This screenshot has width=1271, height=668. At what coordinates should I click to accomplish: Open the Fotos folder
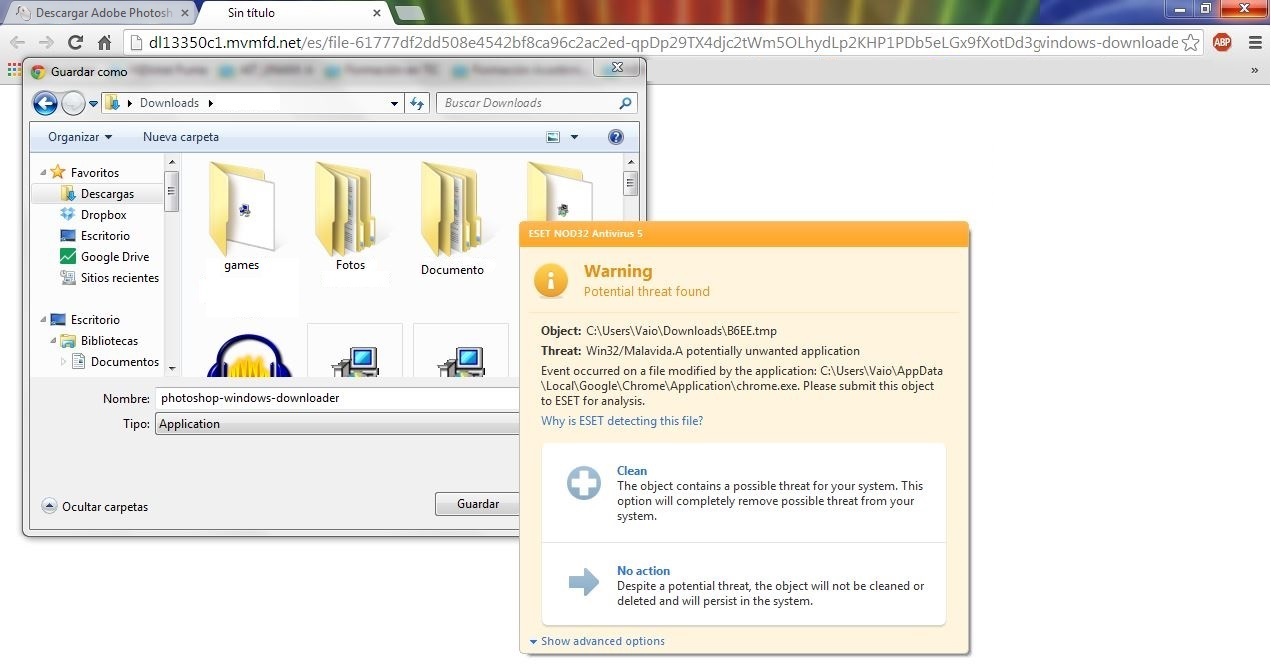pos(350,216)
